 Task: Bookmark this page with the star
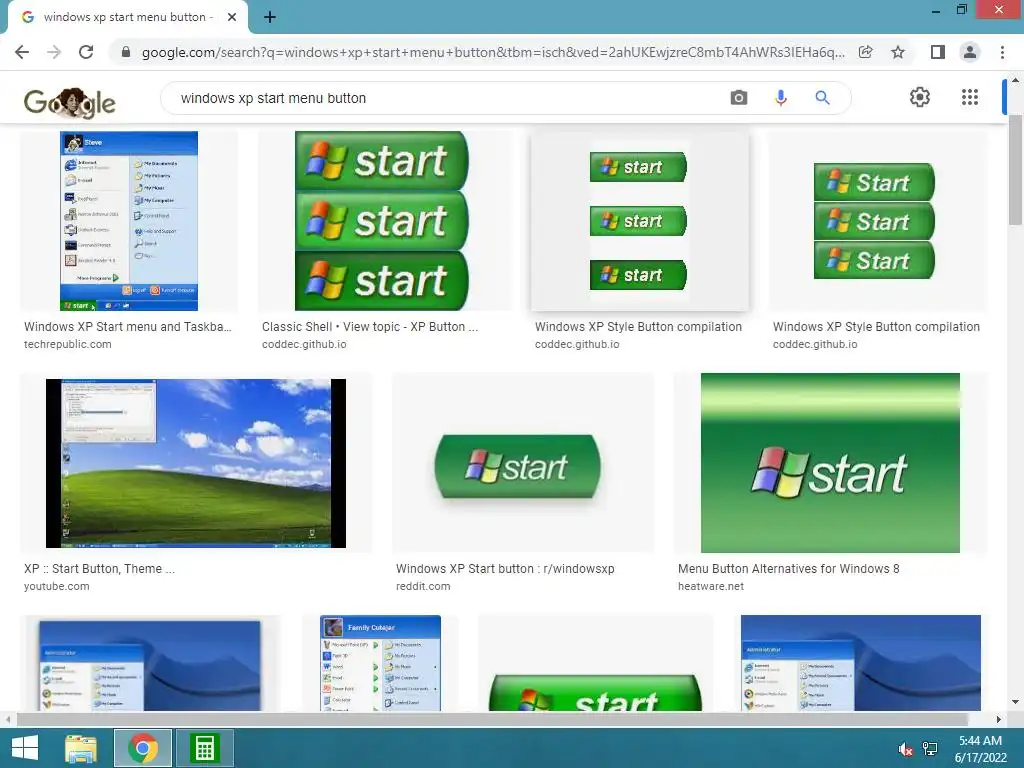[898, 52]
